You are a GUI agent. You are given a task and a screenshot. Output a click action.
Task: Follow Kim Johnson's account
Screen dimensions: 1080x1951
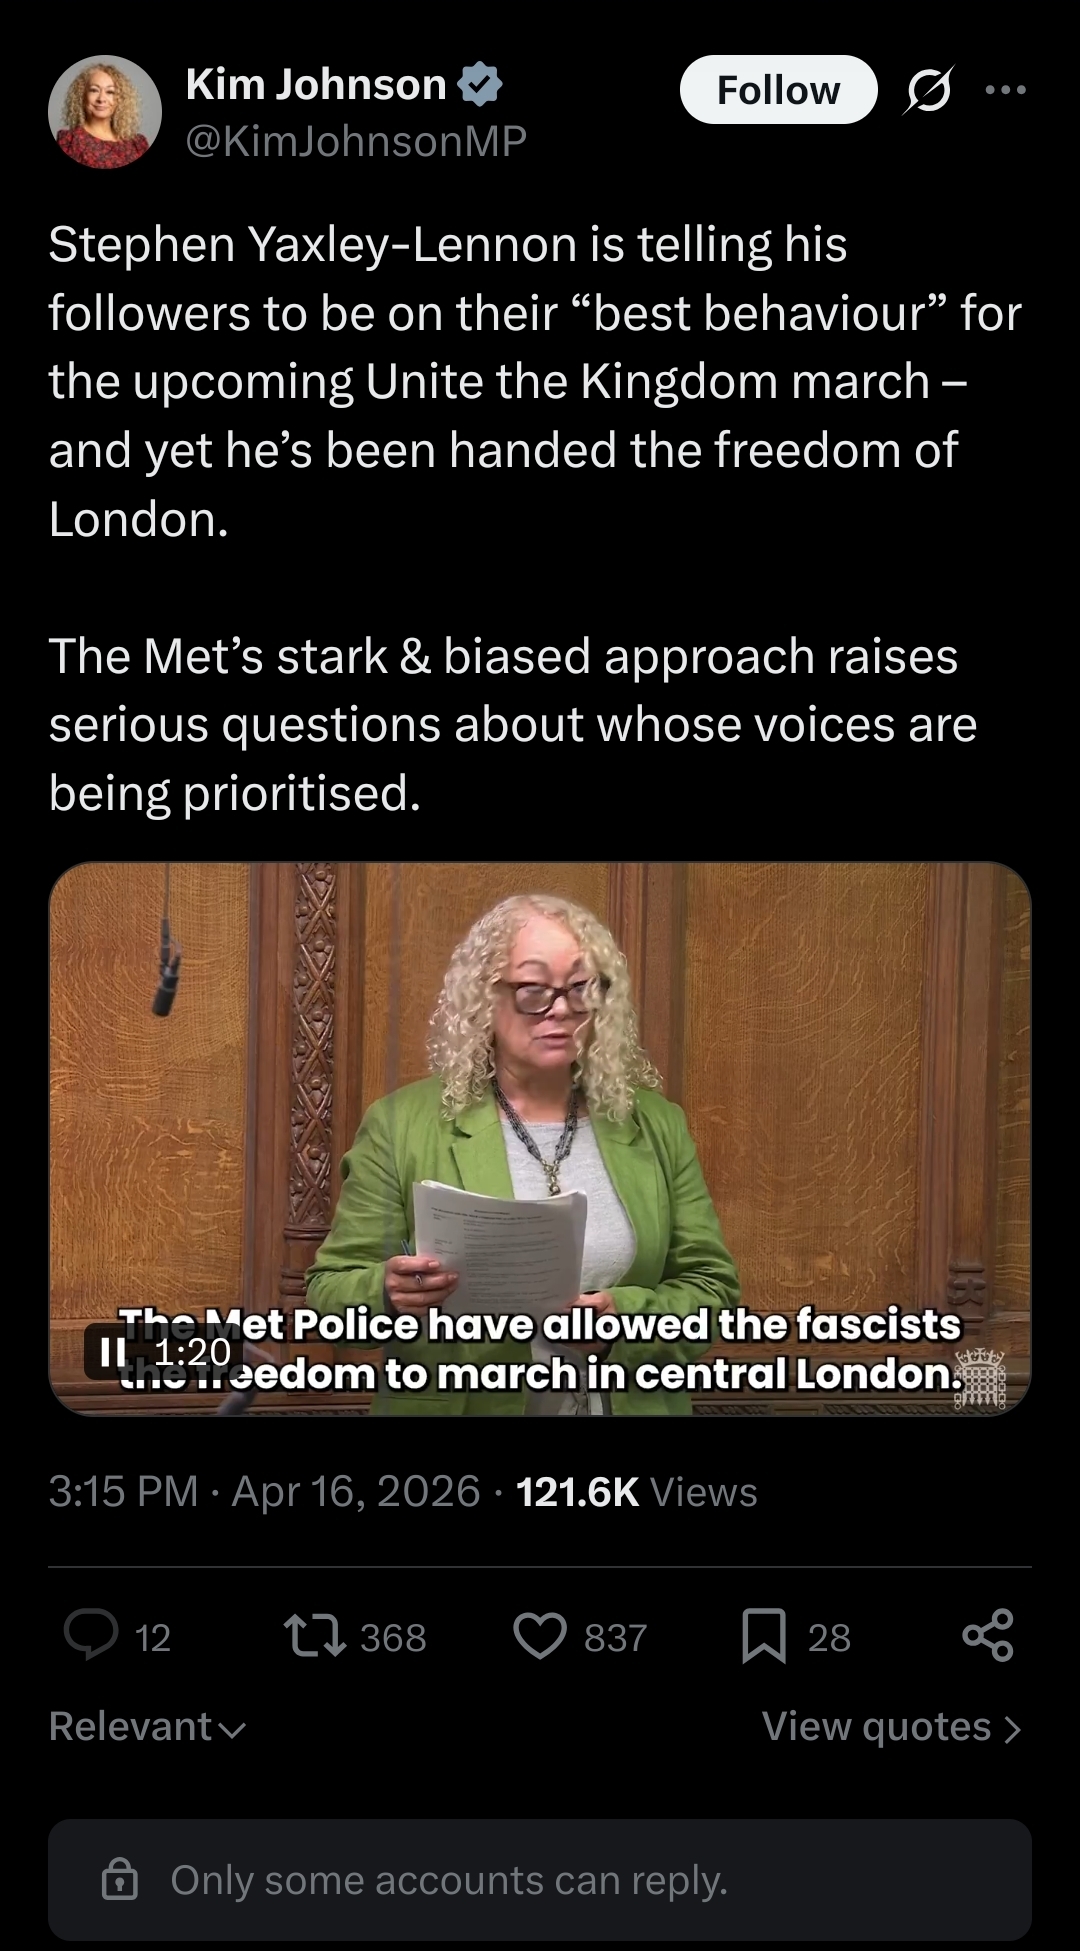(x=778, y=90)
